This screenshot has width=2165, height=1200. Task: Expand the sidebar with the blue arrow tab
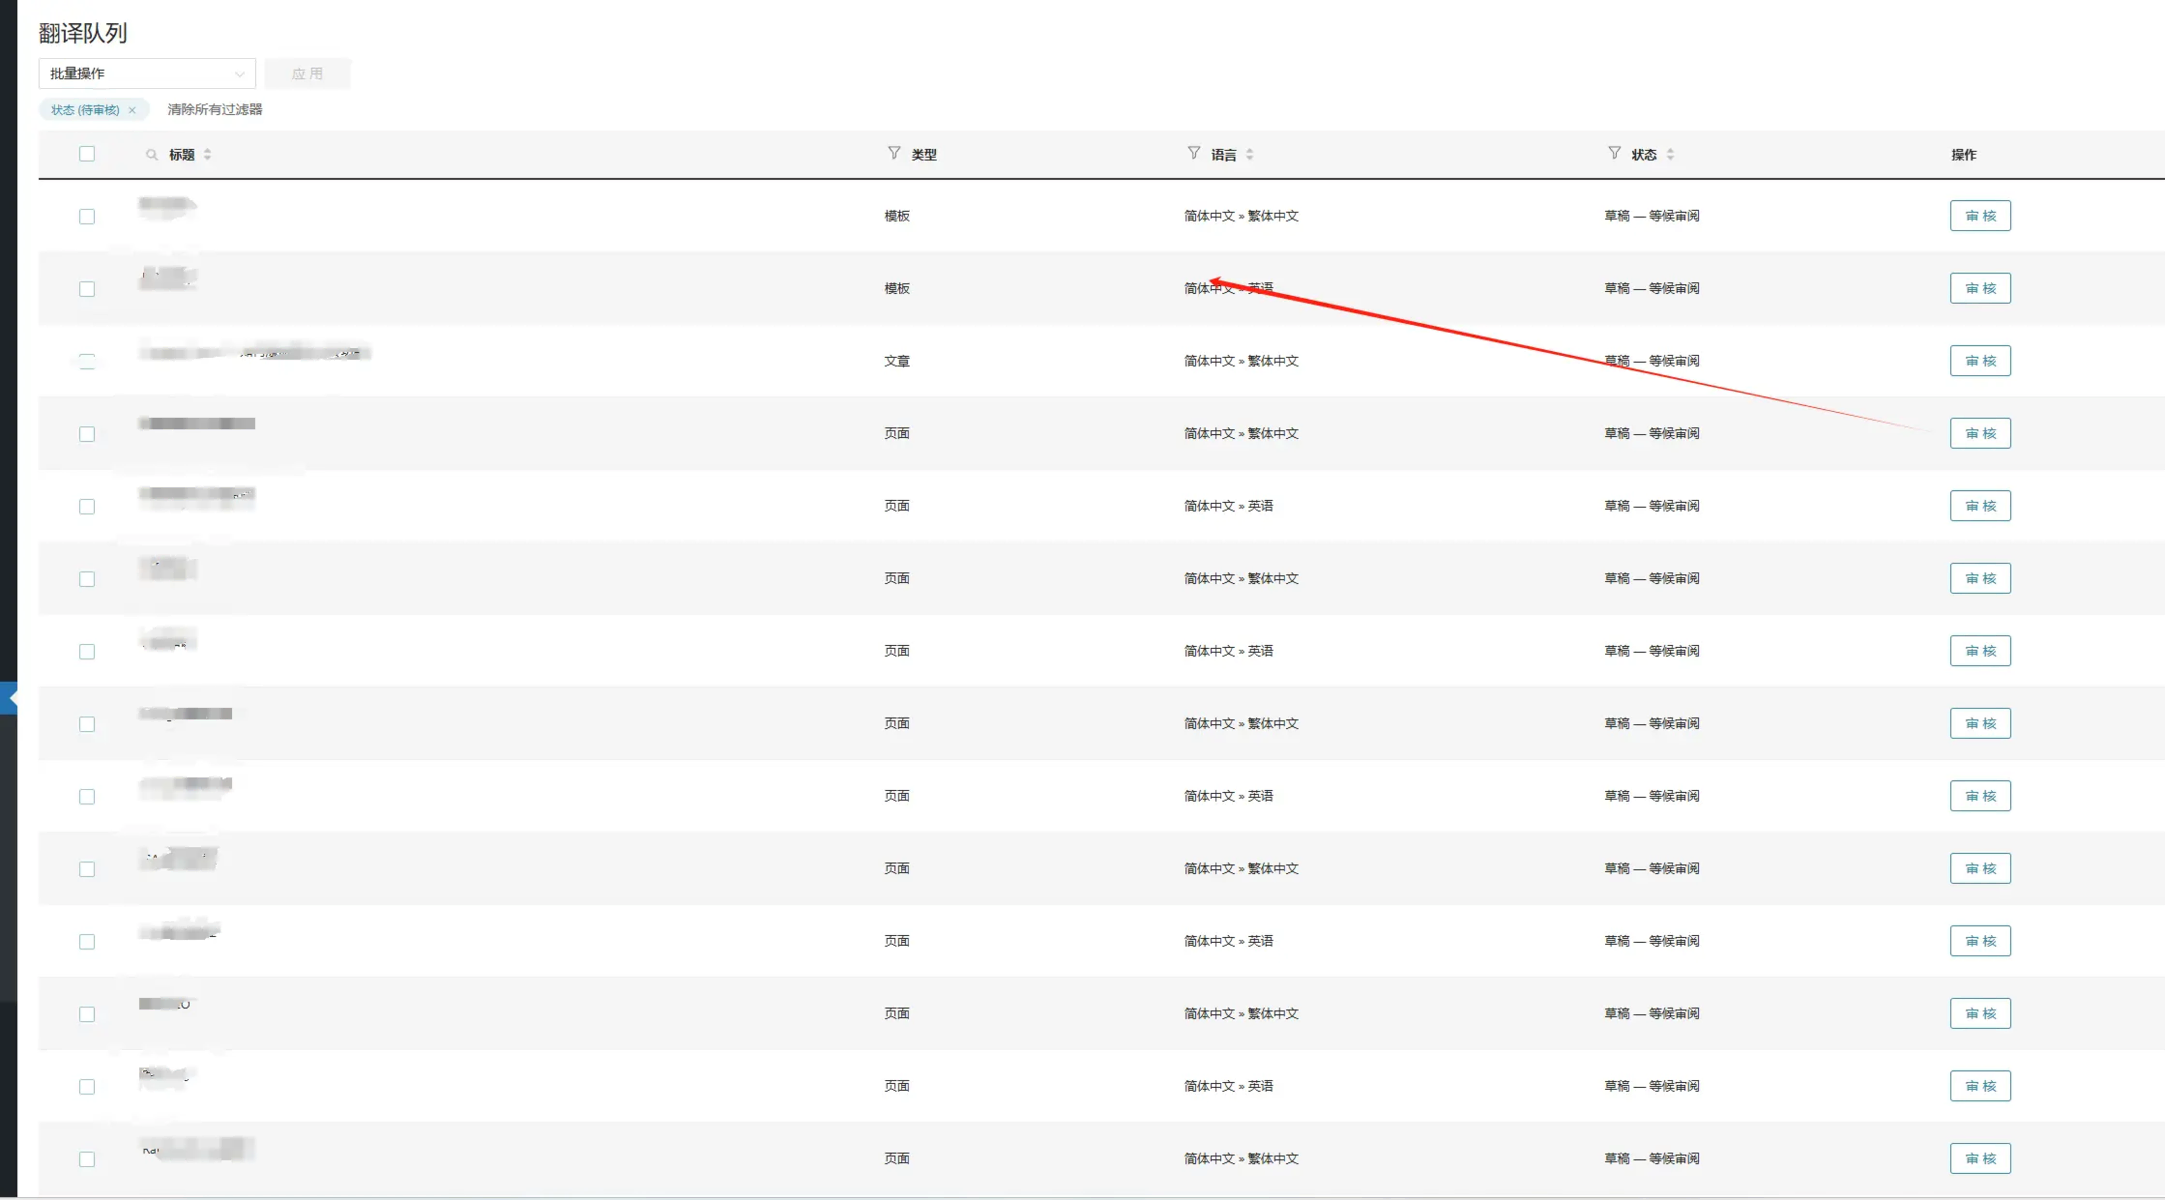point(9,698)
